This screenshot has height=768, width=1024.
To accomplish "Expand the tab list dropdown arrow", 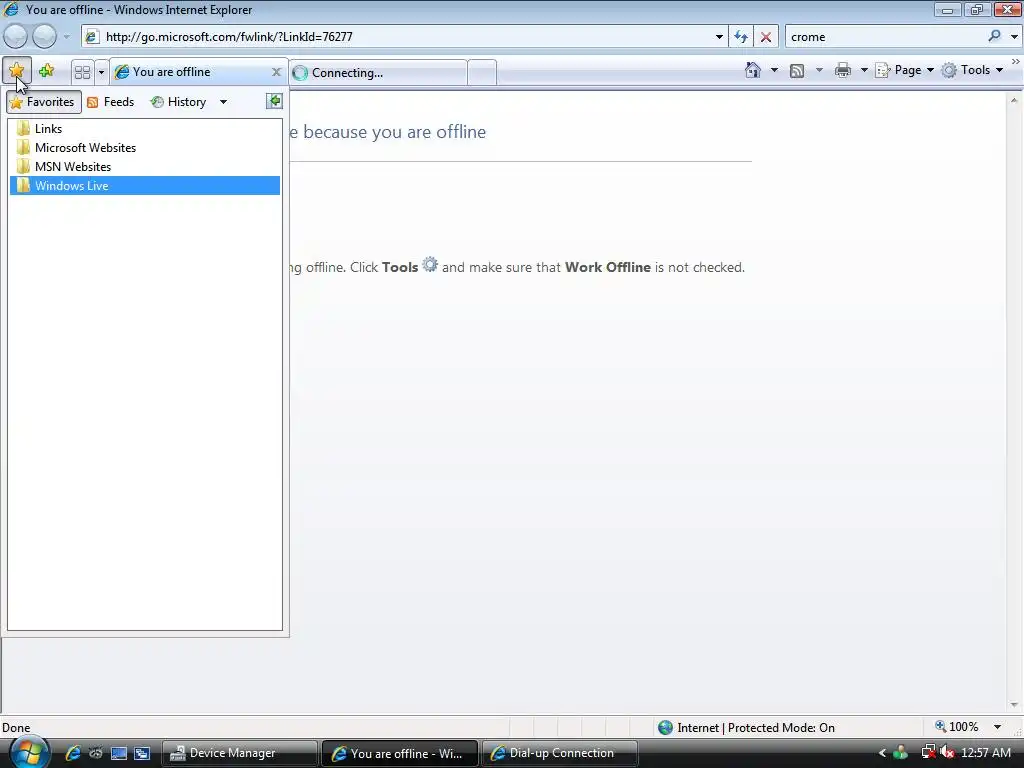I will click(x=101, y=72).
